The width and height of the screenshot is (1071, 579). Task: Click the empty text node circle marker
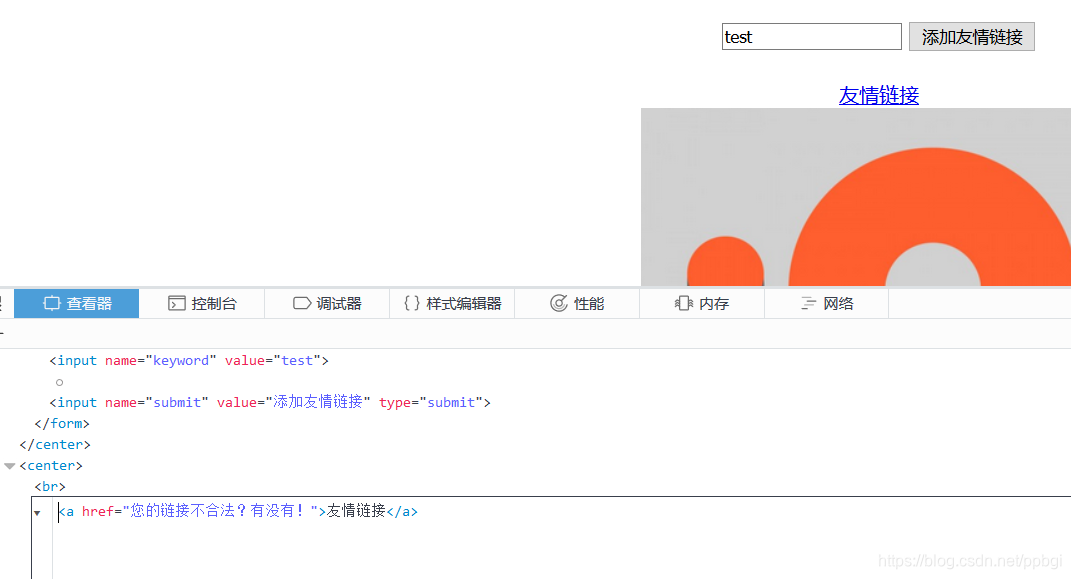[59, 381]
